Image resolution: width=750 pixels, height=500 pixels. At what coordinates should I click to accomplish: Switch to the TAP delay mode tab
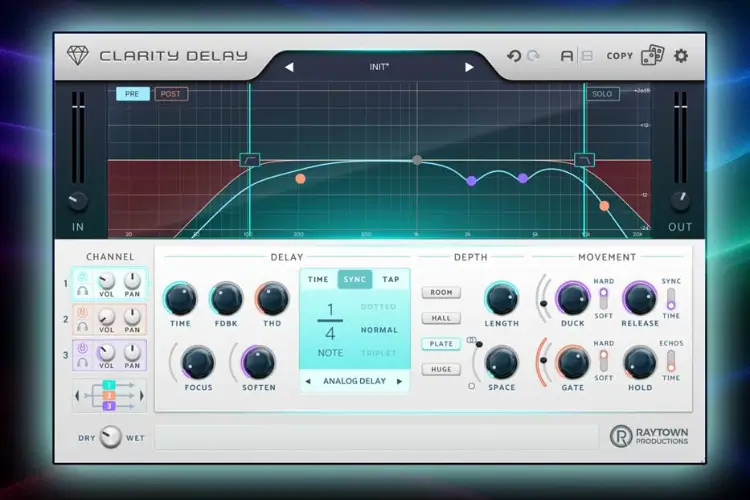tap(391, 279)
